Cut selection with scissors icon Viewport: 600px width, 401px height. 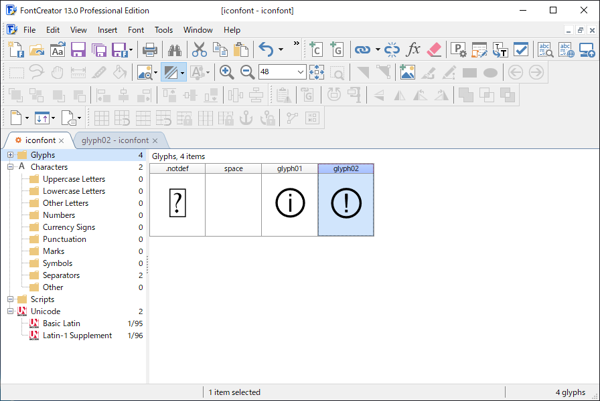point(199,50)
